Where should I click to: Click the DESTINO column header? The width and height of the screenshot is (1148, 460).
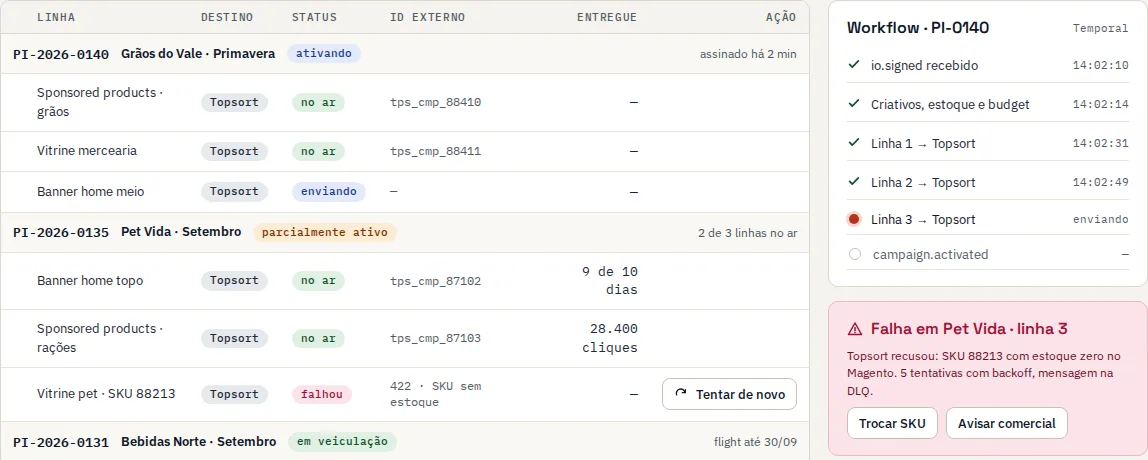point(227,17)
